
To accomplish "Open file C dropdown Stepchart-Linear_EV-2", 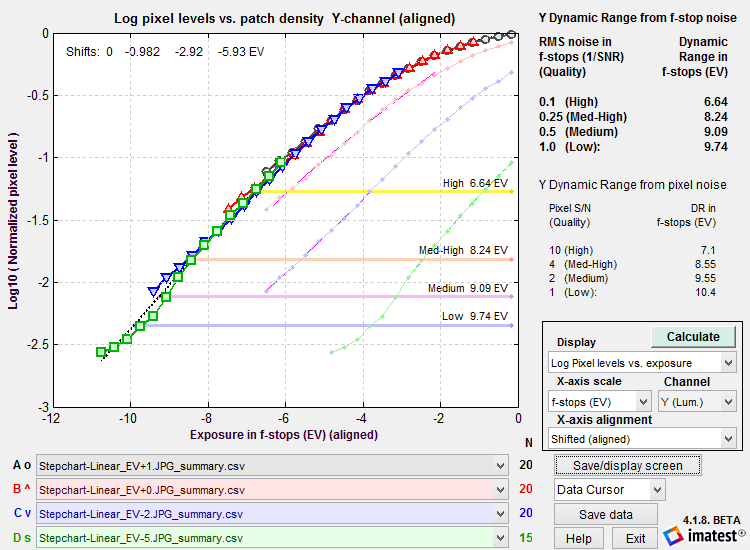I will point(272,514).
